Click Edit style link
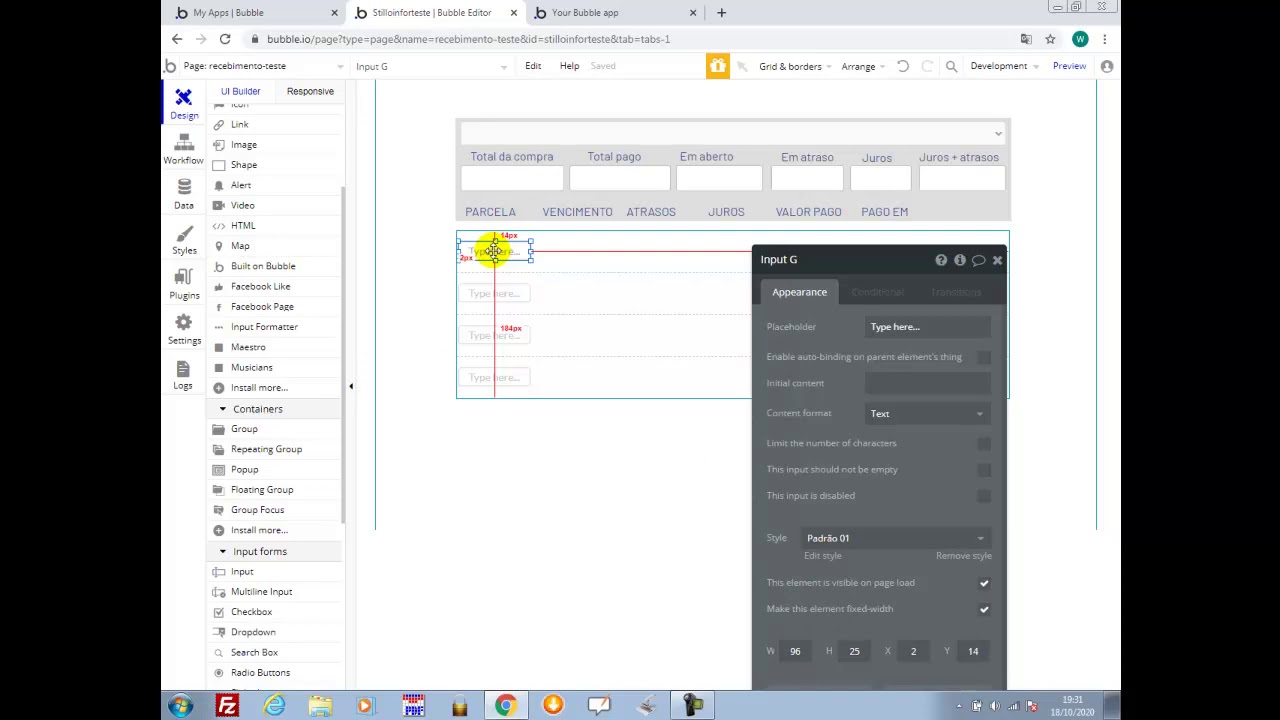Viewport: 1280px width, 720px height. pyautogui.click(x=823, y=556)
